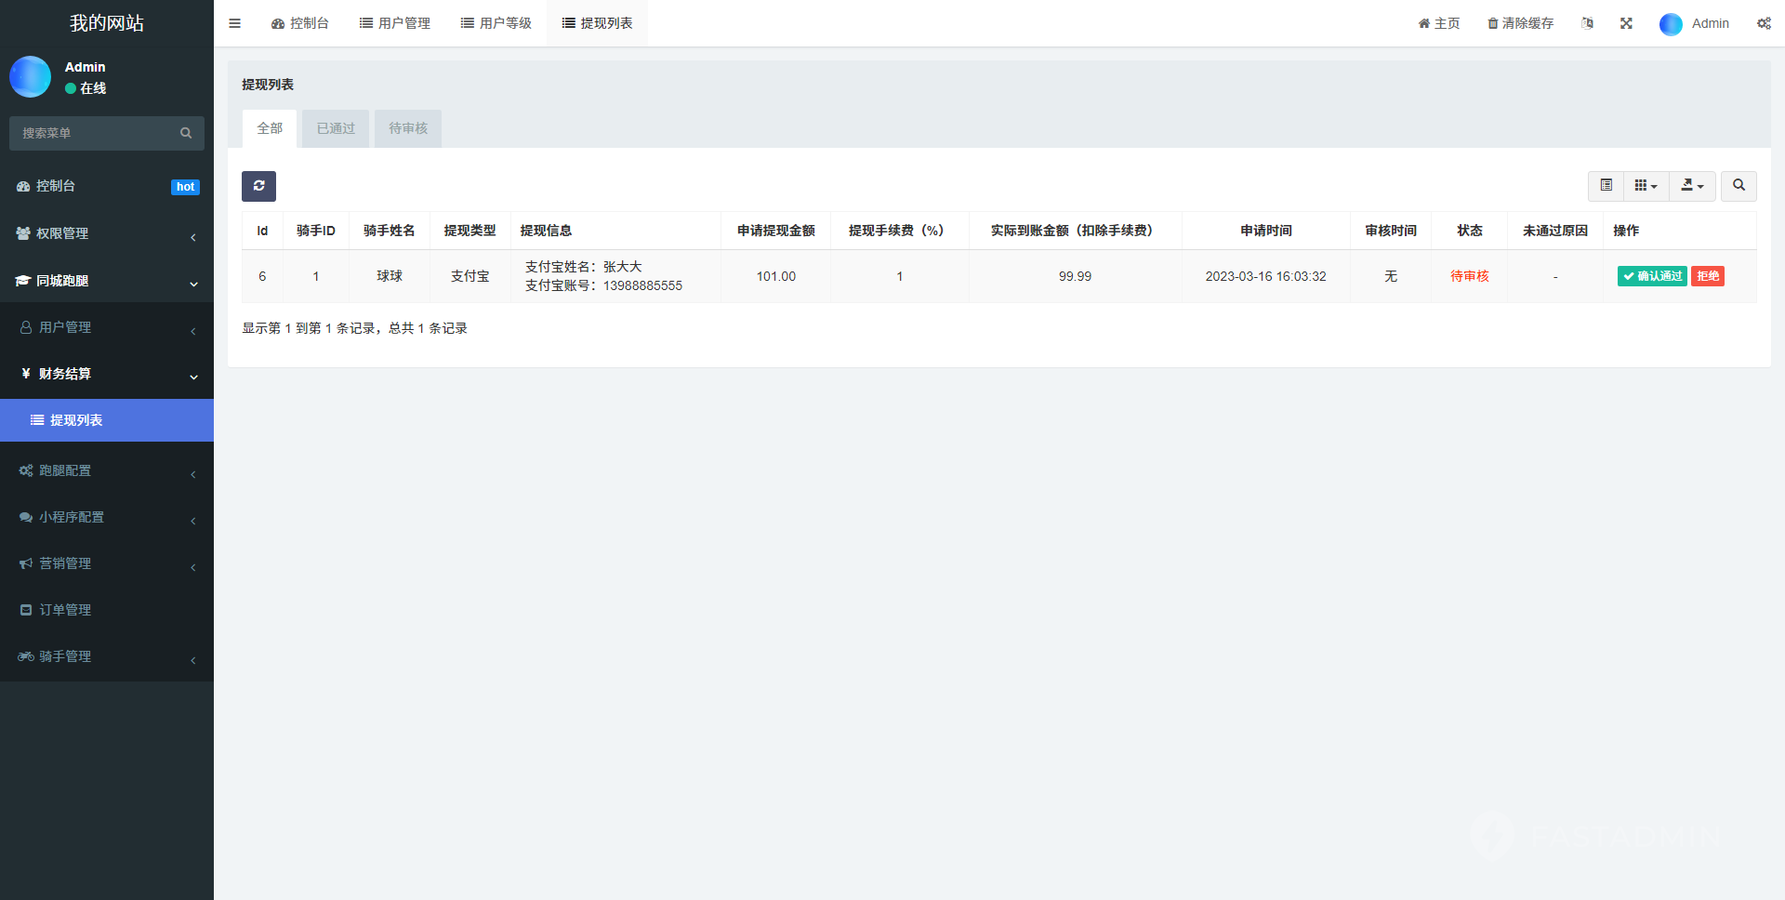
Task: Switch to the 已通过 tab
Action: (x=335, y=129)
